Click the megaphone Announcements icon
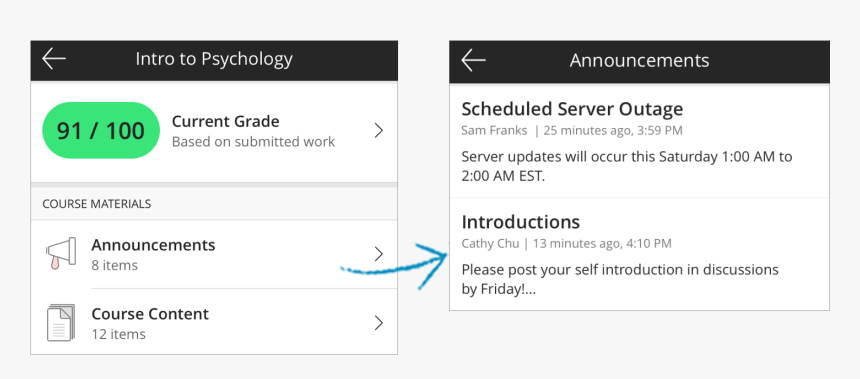 (60, 254)
